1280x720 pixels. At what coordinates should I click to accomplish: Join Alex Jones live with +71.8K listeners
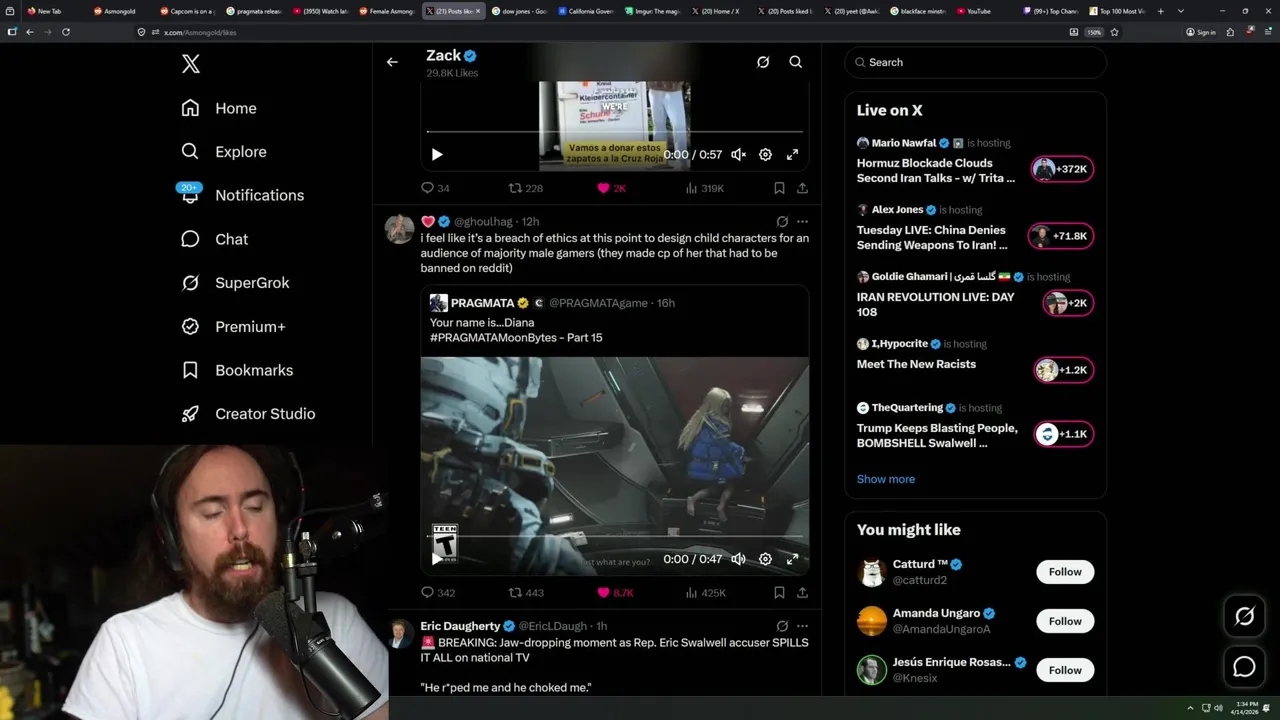point(1062,236)
